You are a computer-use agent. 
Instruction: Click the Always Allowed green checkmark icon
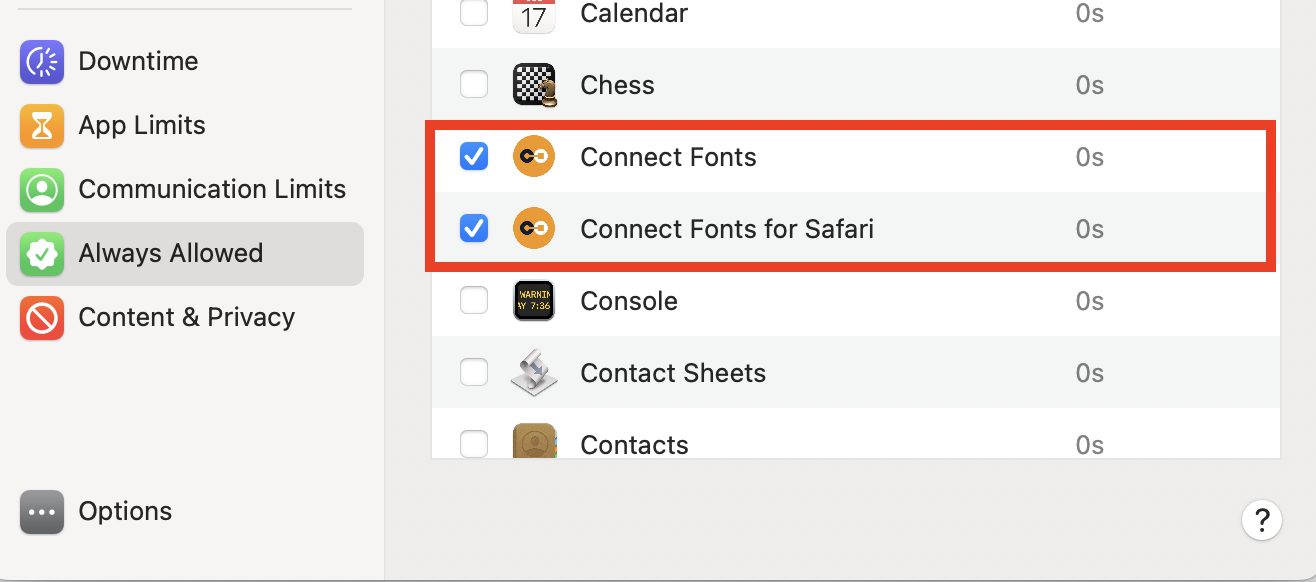[42, 253]
